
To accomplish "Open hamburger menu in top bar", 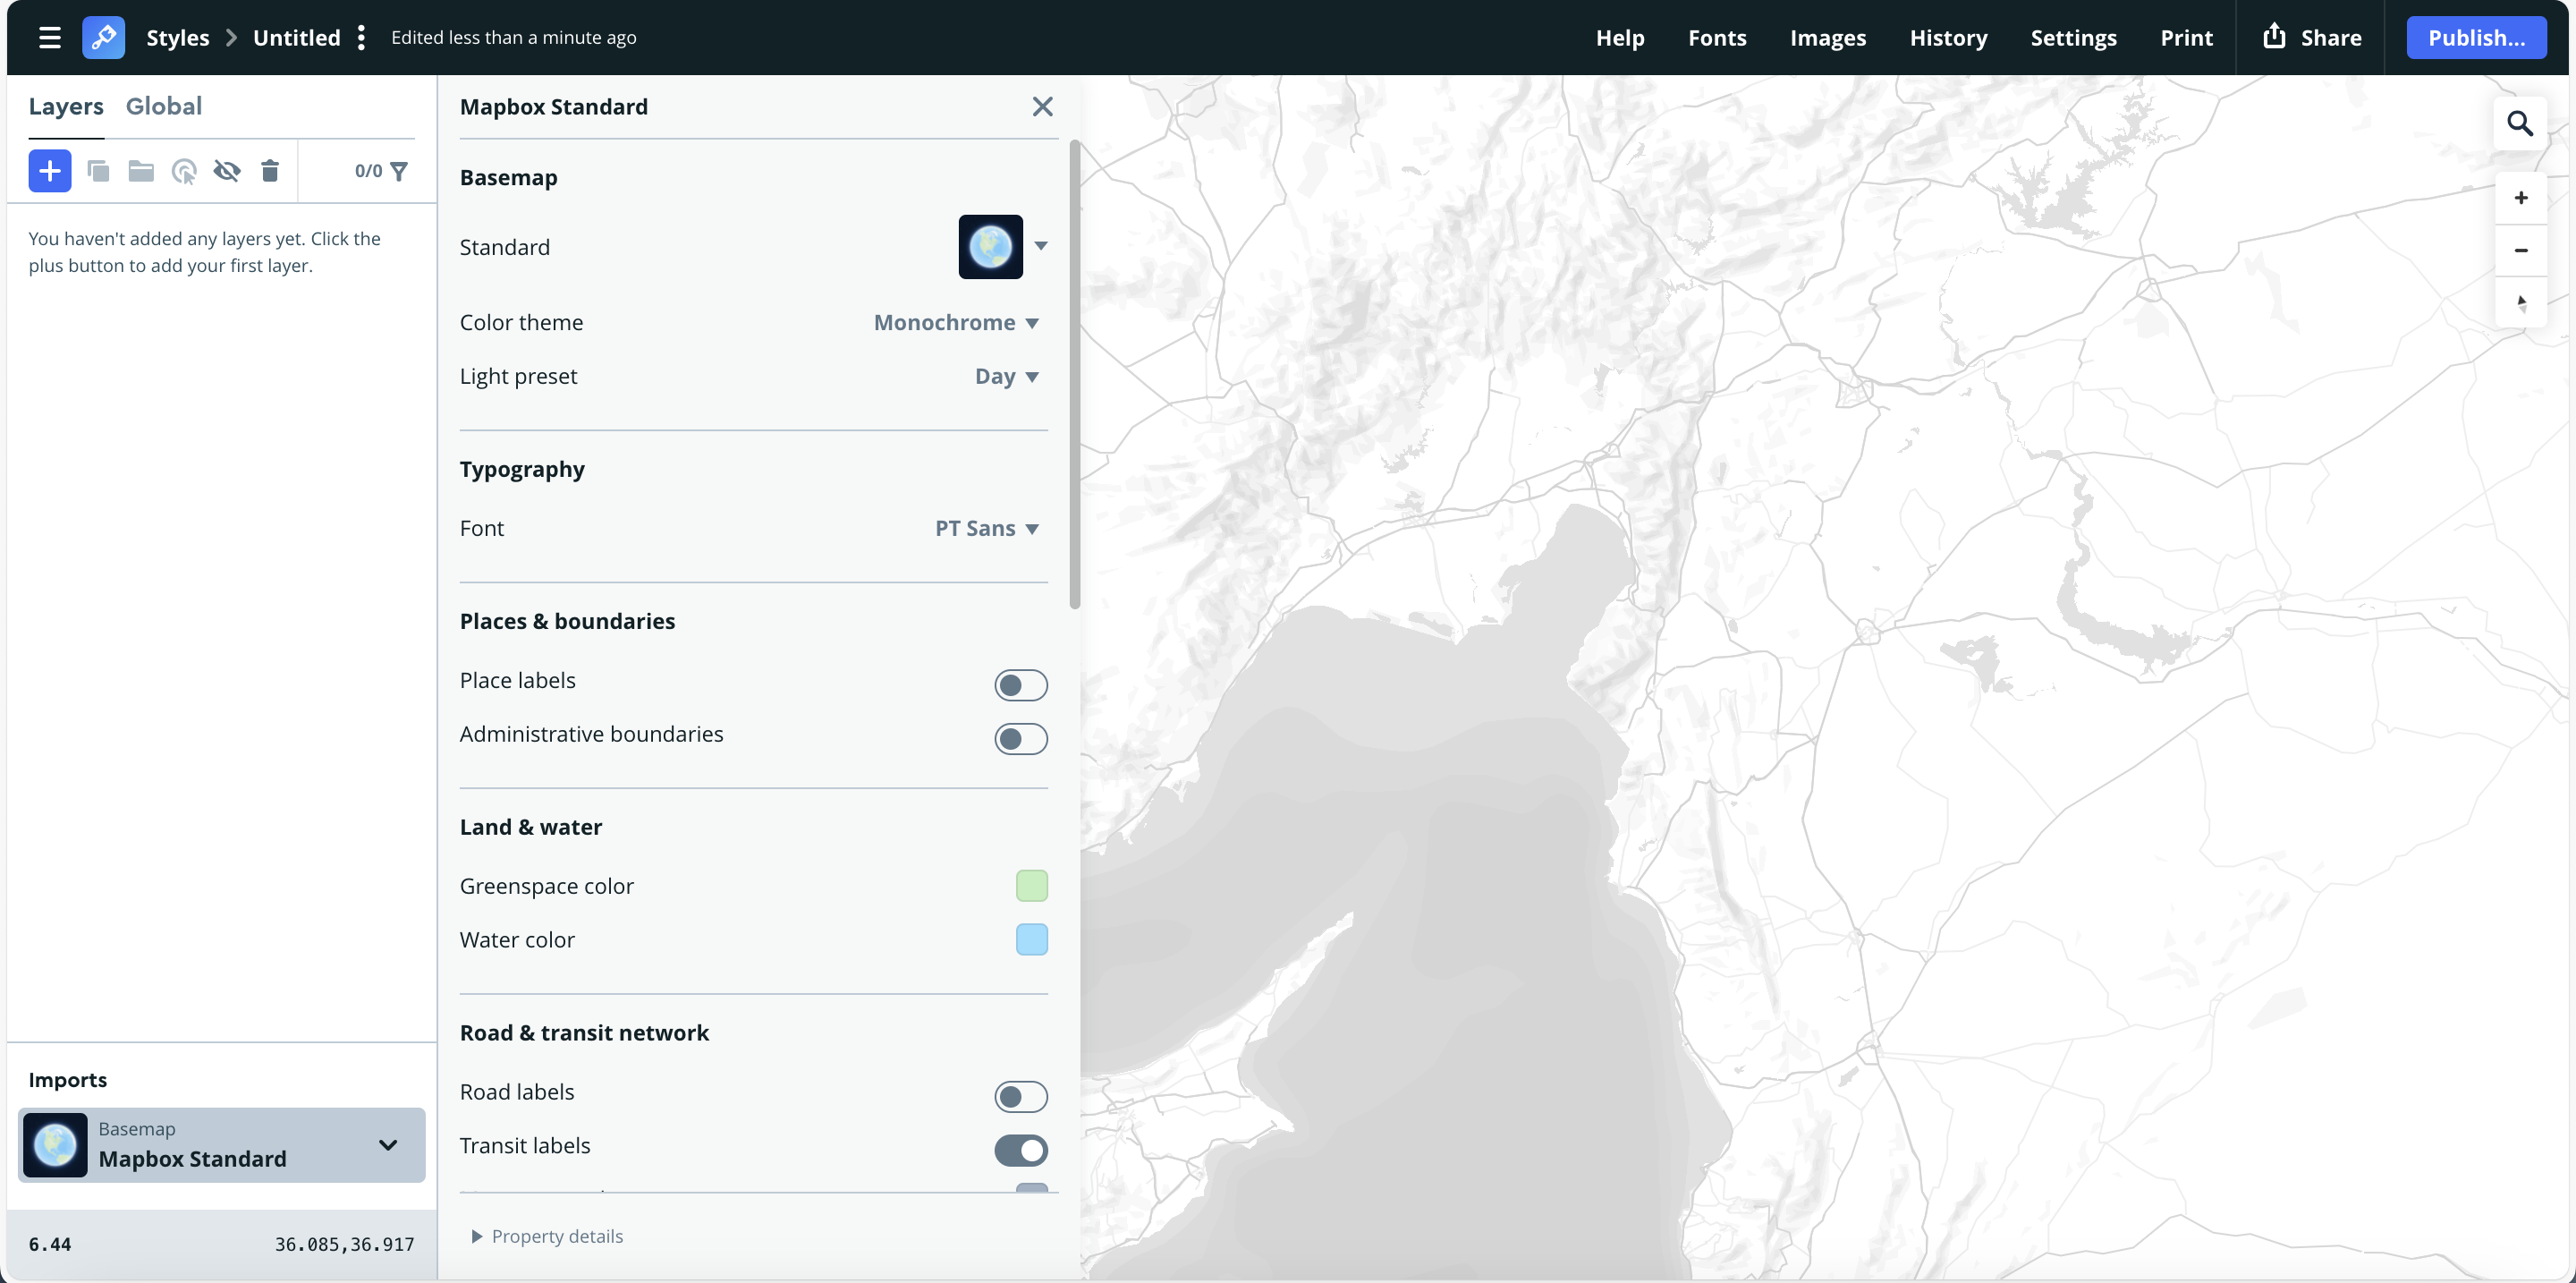I will click(x=49, y=38).
